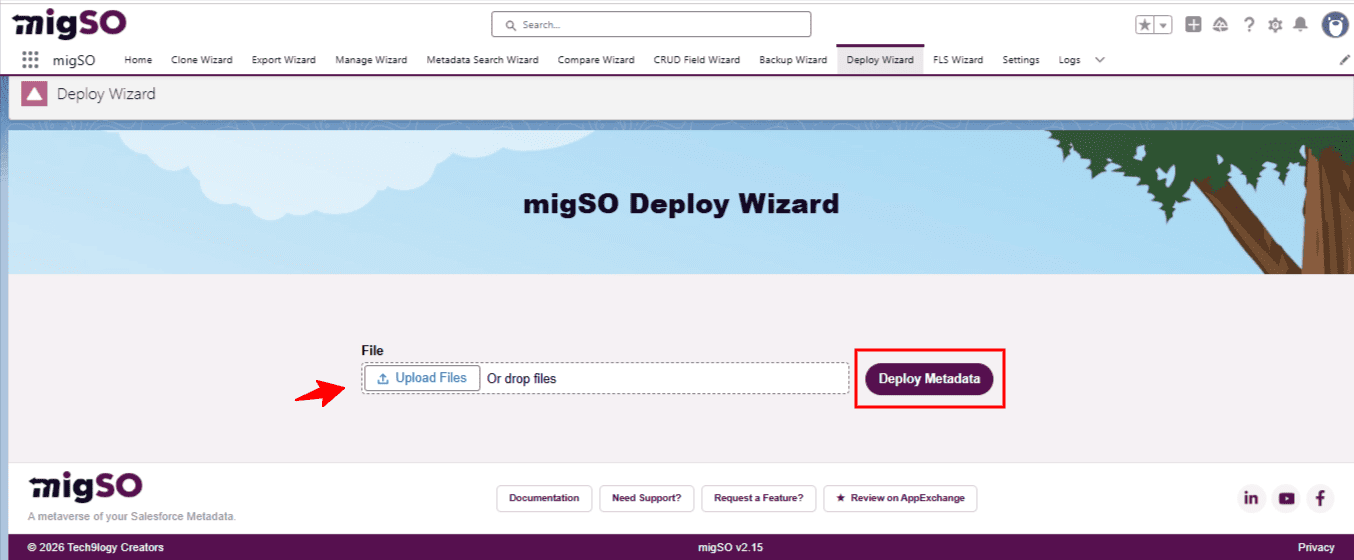
Task: Open the Clone Wizard tab
Action: (202, 60)
